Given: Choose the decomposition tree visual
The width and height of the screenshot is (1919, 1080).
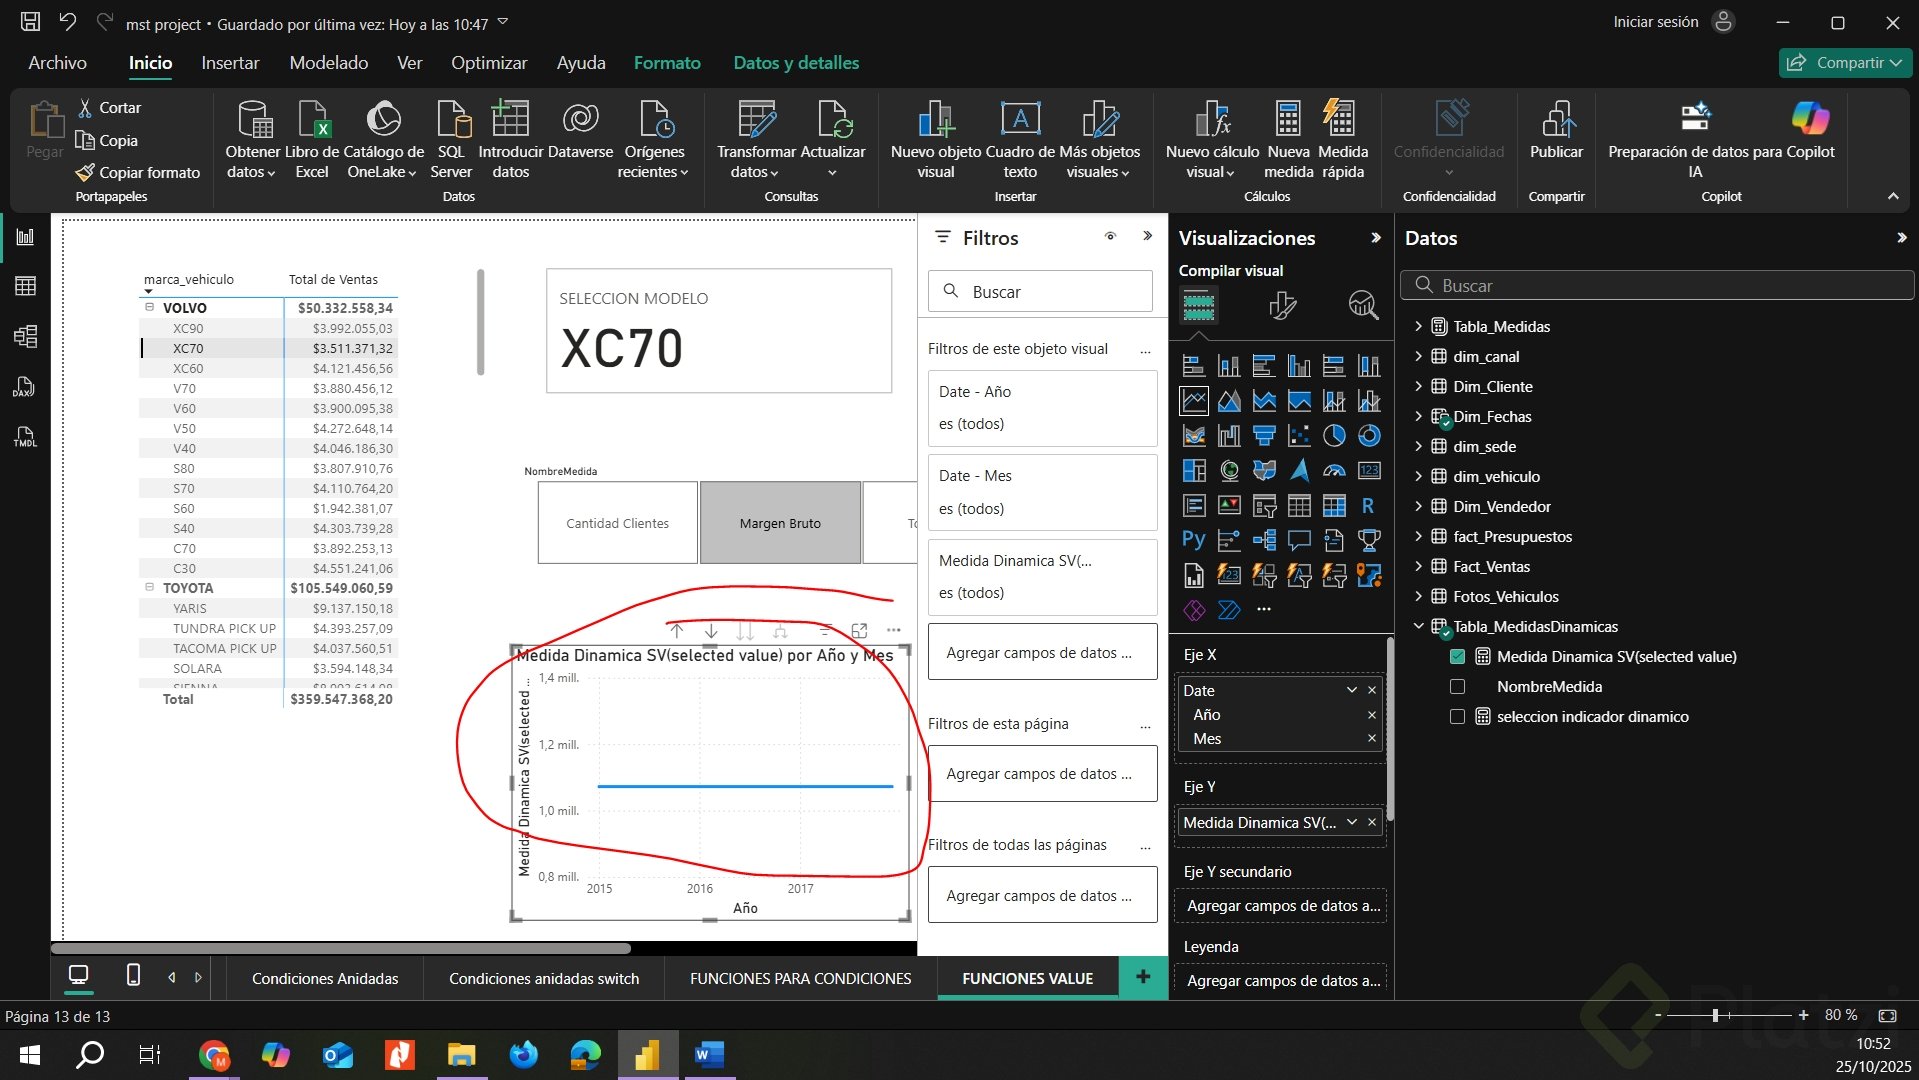Looking at the screenshot, I should 1264,541.
